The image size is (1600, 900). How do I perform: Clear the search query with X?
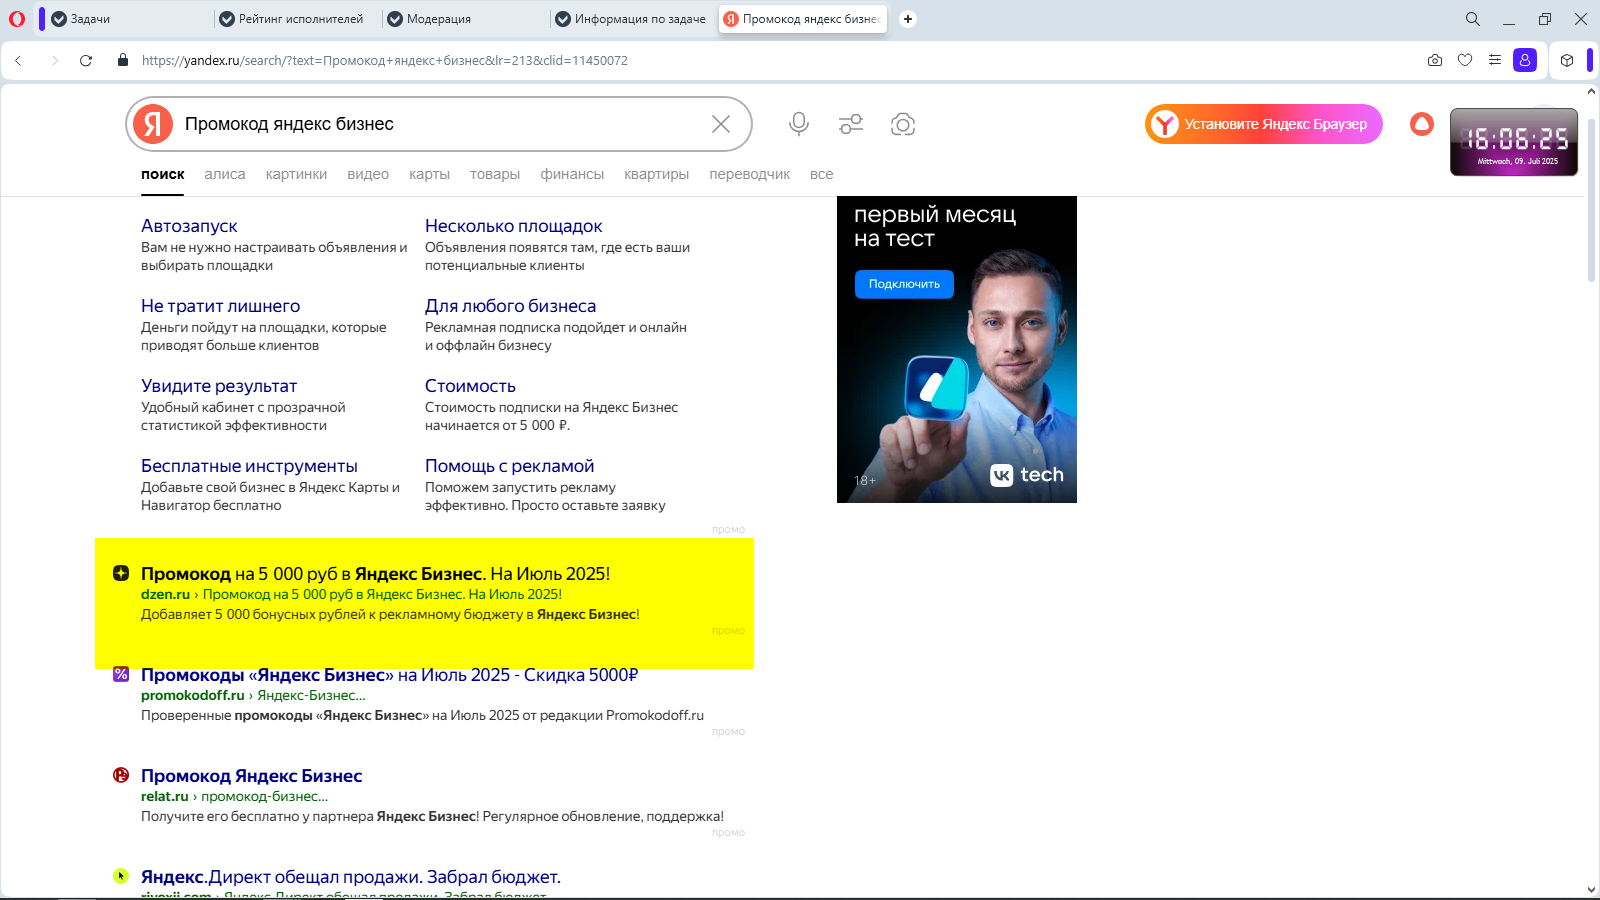721,124
